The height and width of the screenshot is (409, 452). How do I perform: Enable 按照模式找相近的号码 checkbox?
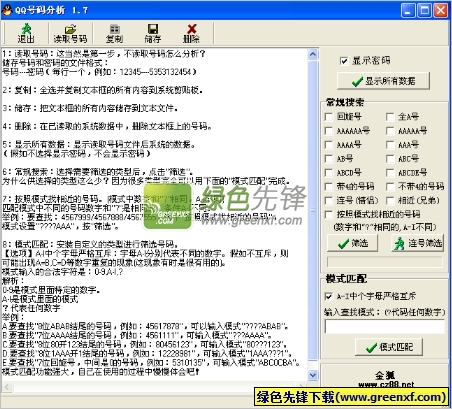329,214
